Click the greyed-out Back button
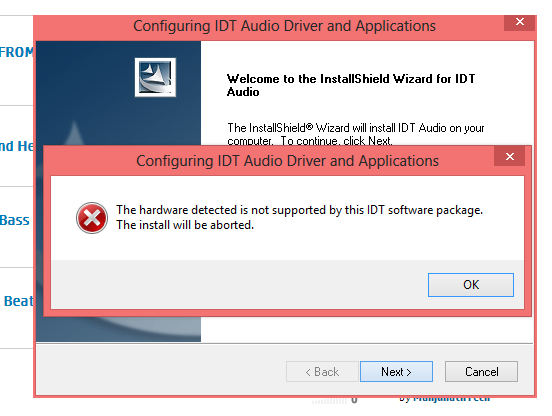This screenshot has width=552, height=416. pyautogui.click(x=322, y=372)
